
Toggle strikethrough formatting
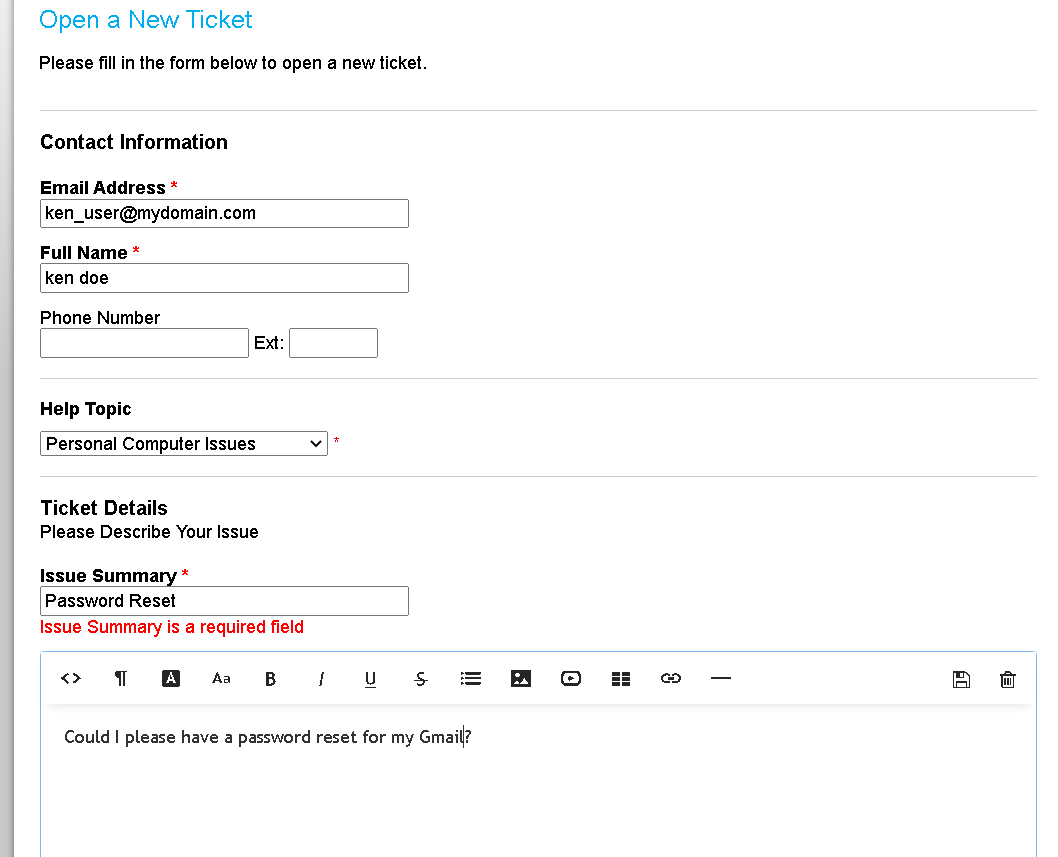pos(420,679)
